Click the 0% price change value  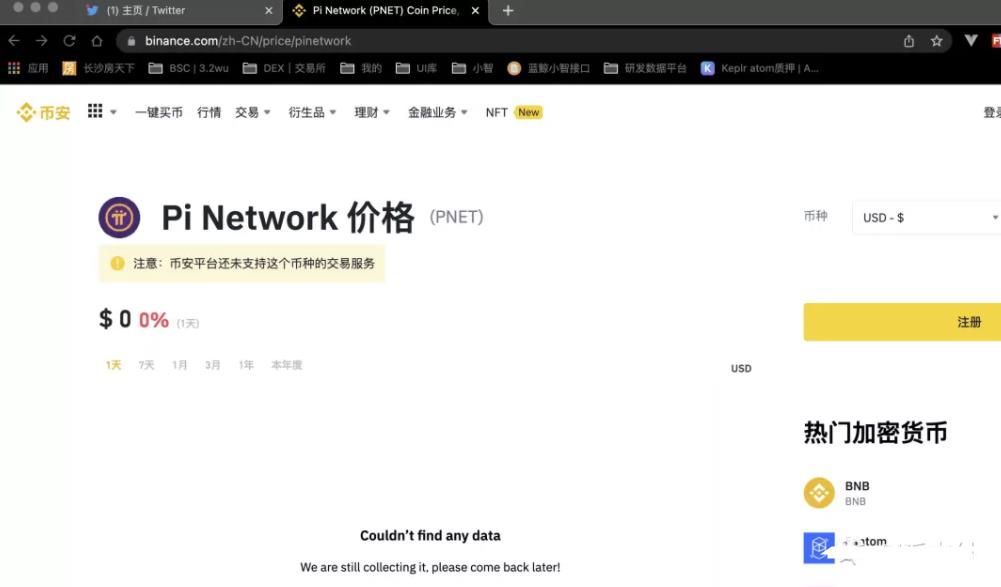point(154,319)
